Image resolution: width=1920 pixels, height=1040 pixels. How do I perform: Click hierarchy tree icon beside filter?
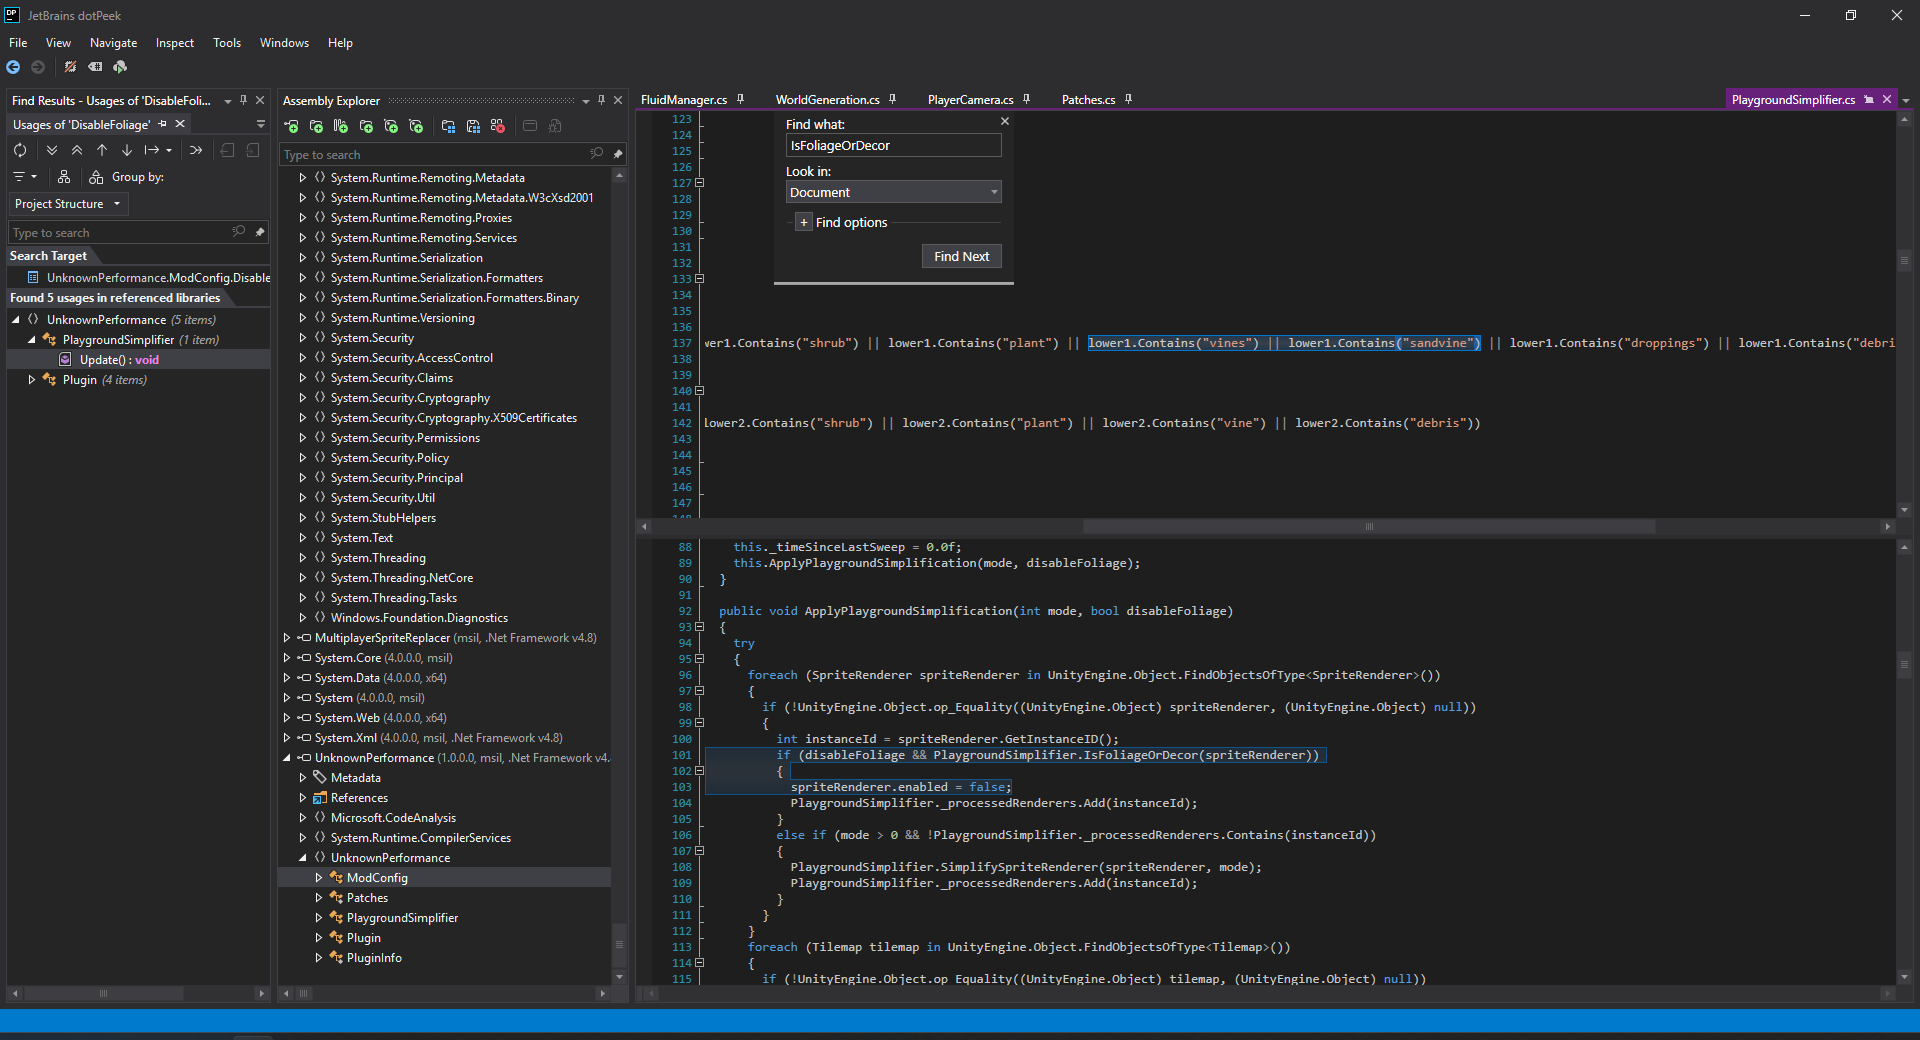coord(64,177)
